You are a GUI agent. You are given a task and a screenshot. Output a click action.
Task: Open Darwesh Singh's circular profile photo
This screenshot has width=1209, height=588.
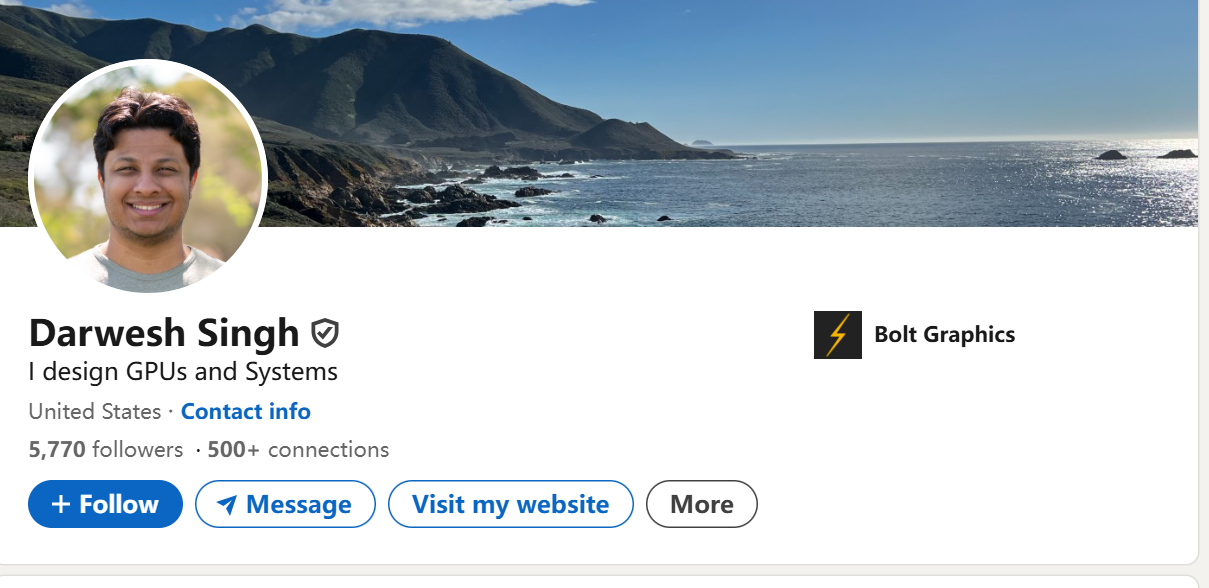tap(148, 177)
